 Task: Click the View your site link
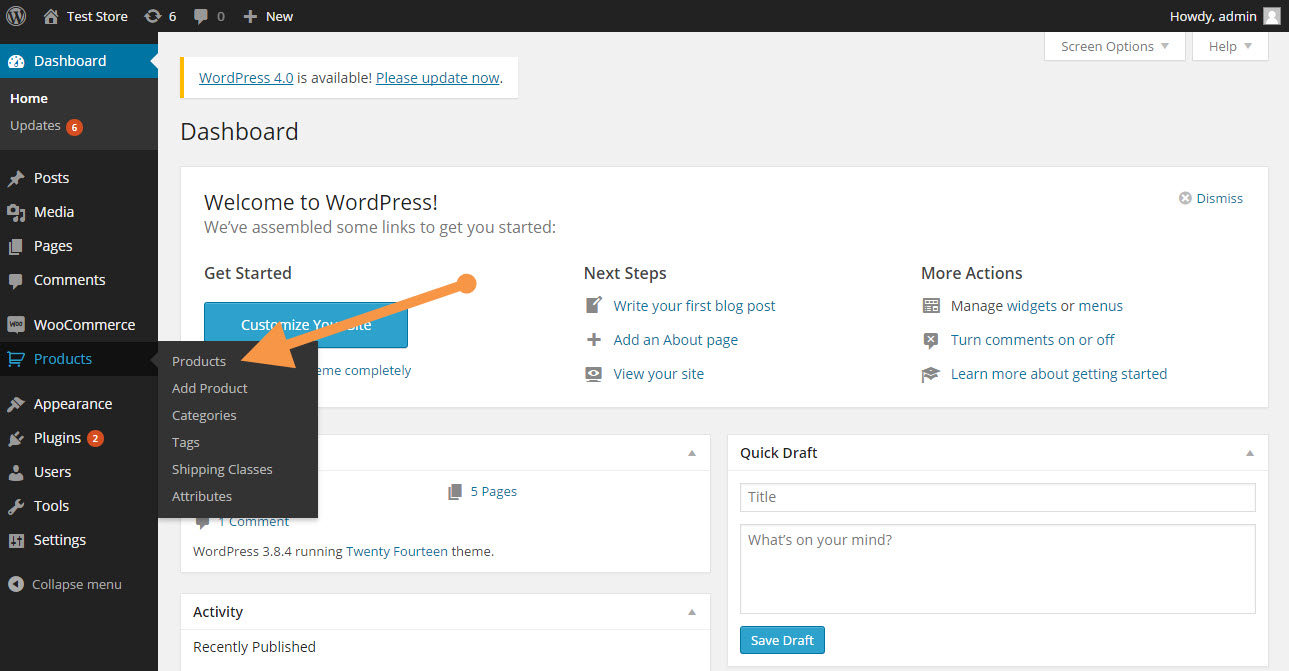point(659,374)
